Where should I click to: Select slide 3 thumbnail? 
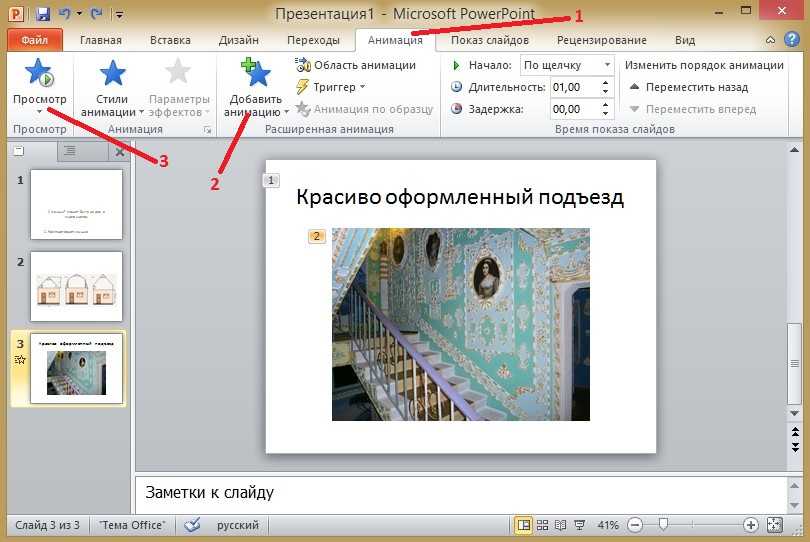tap(76, 368)
